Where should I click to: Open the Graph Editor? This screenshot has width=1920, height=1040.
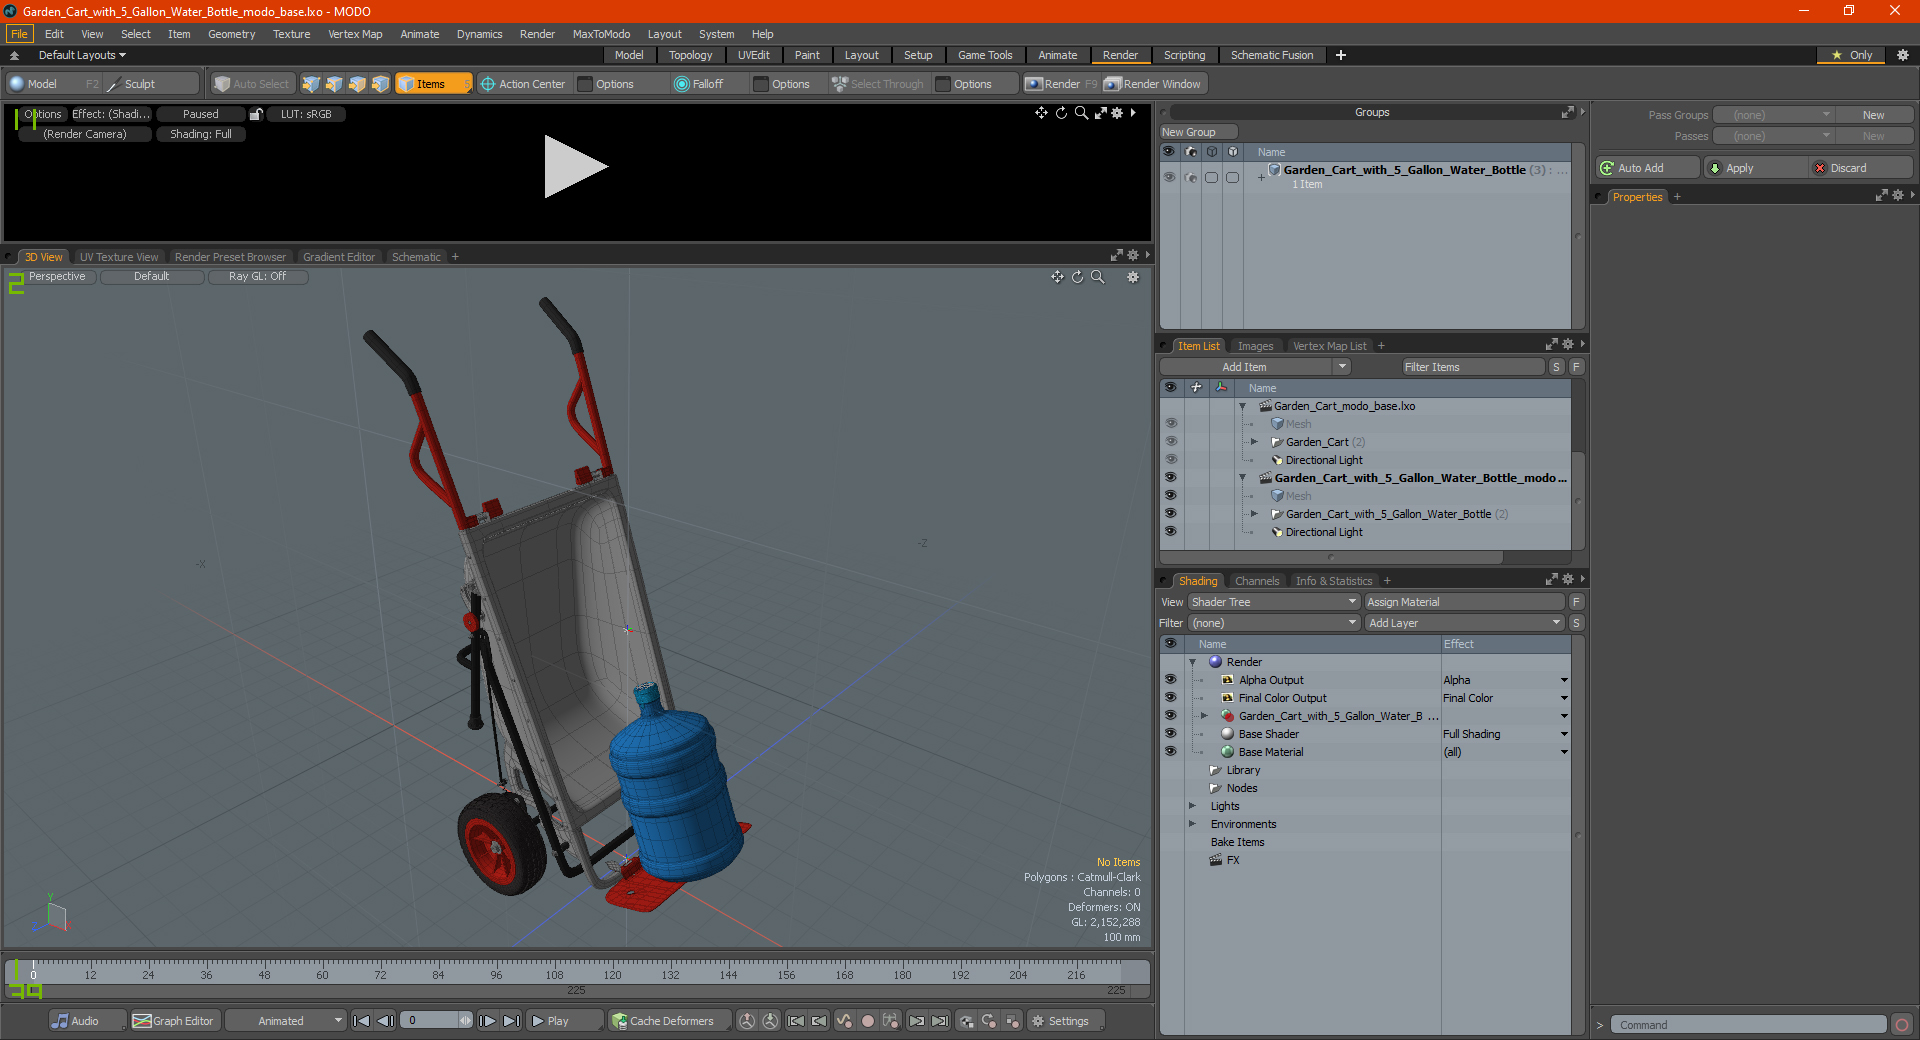click(x=173, y=1021)
